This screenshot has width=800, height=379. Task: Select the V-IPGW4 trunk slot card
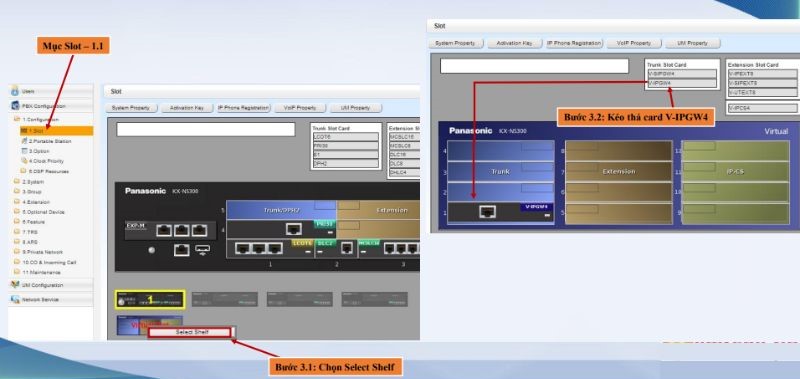click(682, 83)
